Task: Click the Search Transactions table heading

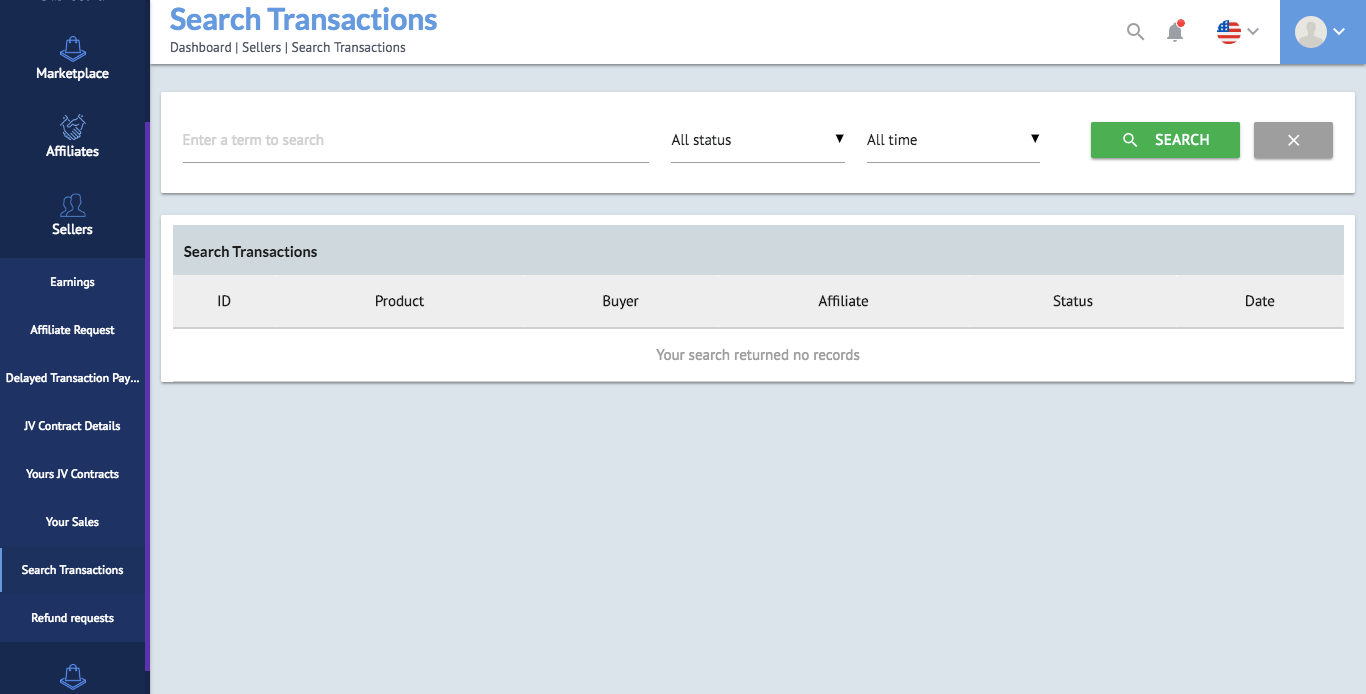Action: [x=250, y=252]
